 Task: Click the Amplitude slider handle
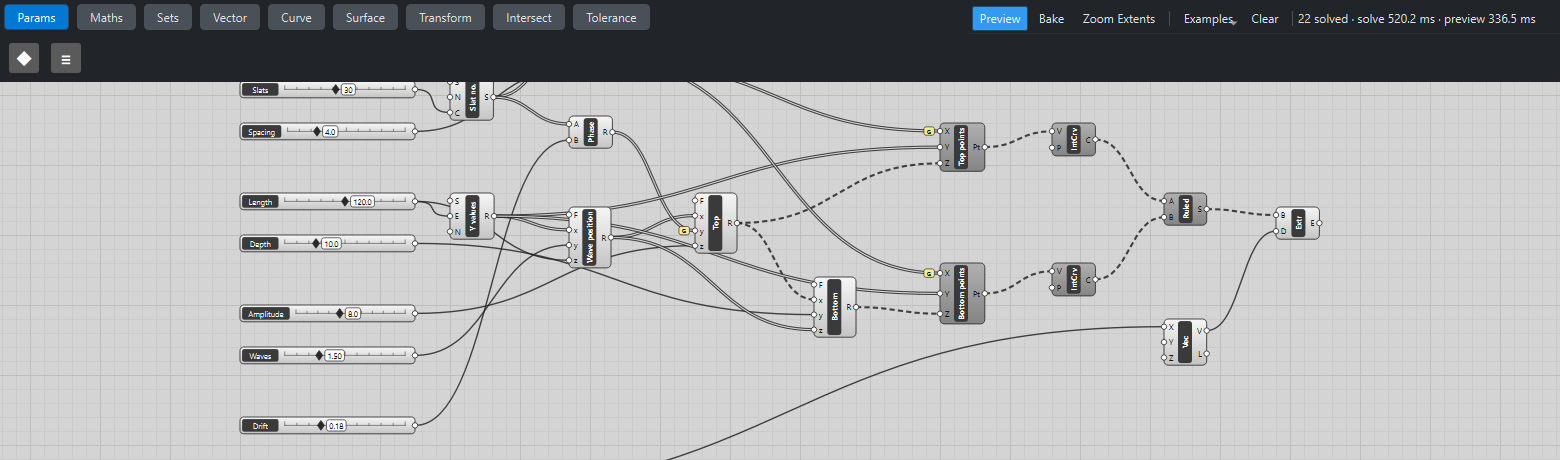(x=340, y=313)
